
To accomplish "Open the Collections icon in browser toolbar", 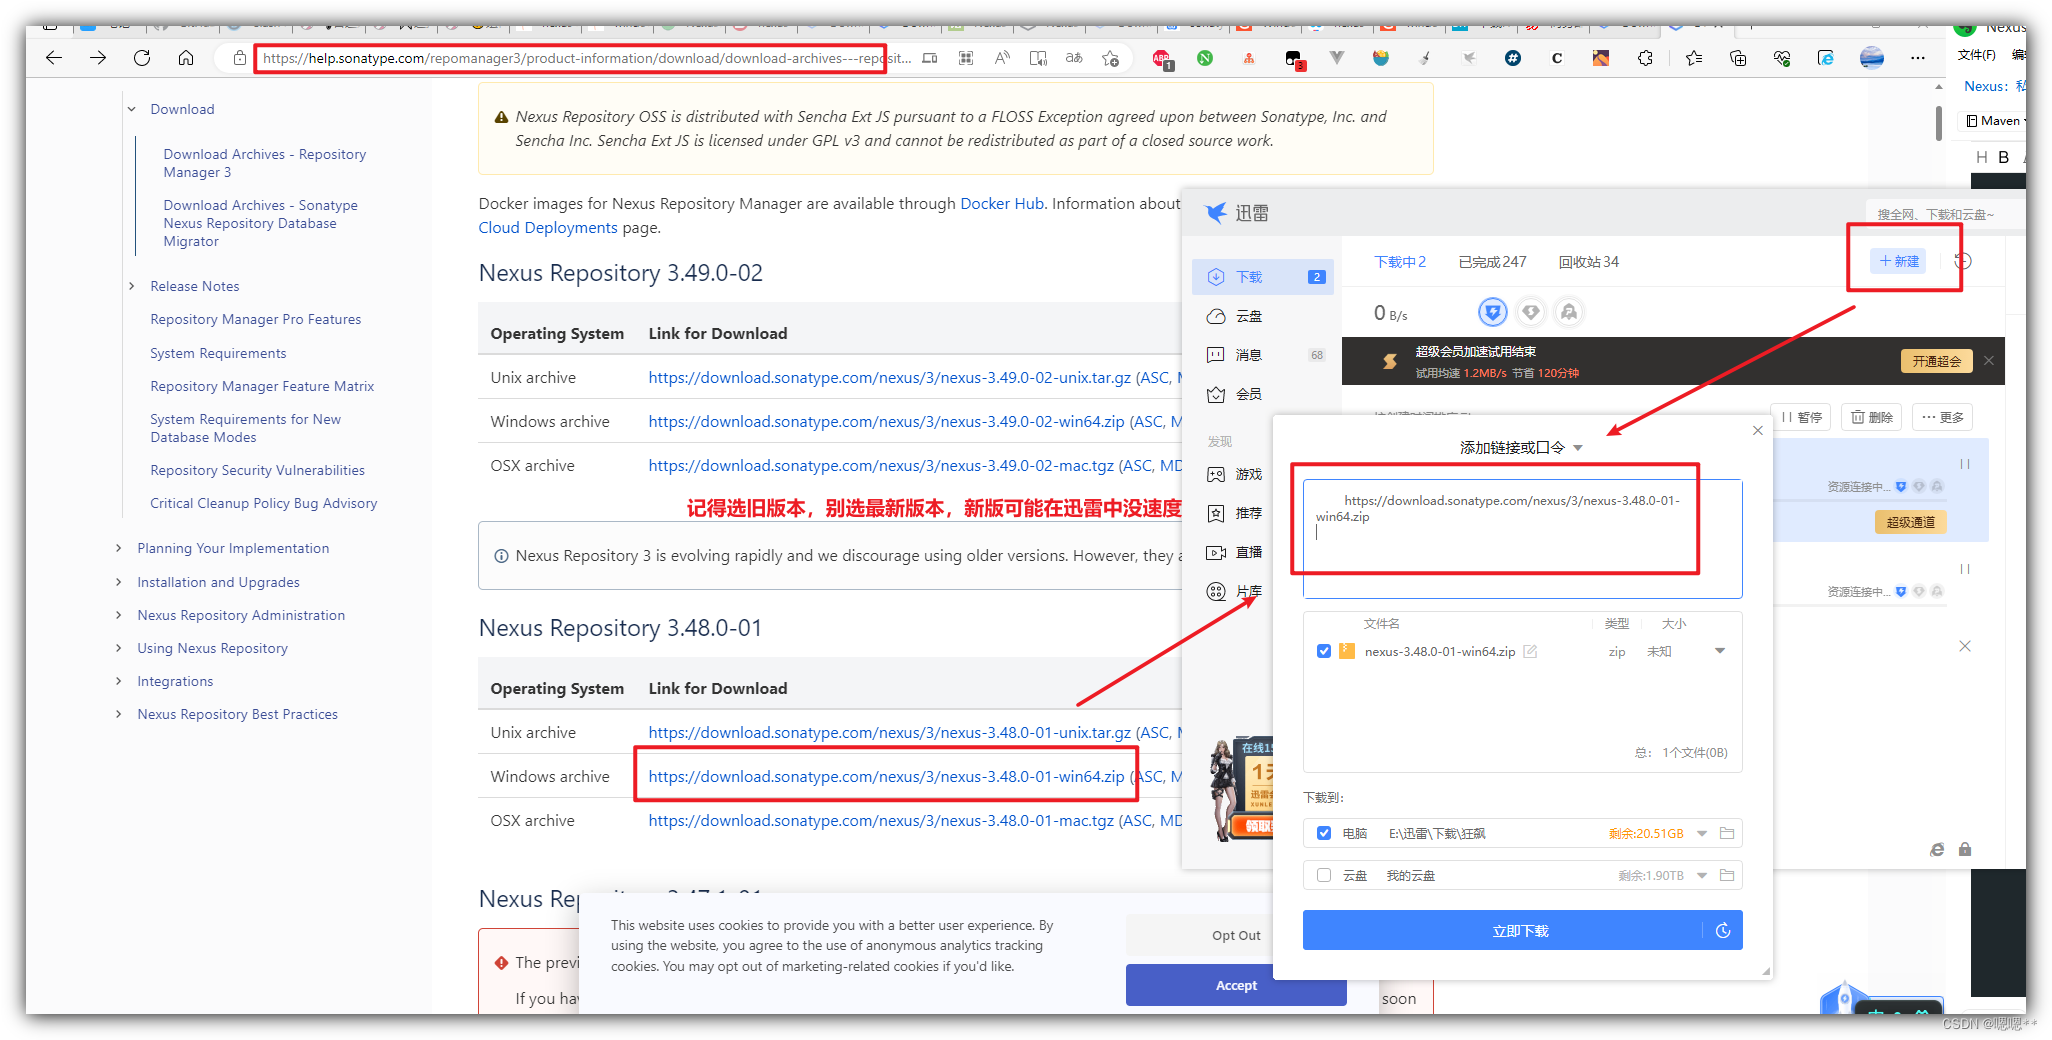I will point(1738,58).
